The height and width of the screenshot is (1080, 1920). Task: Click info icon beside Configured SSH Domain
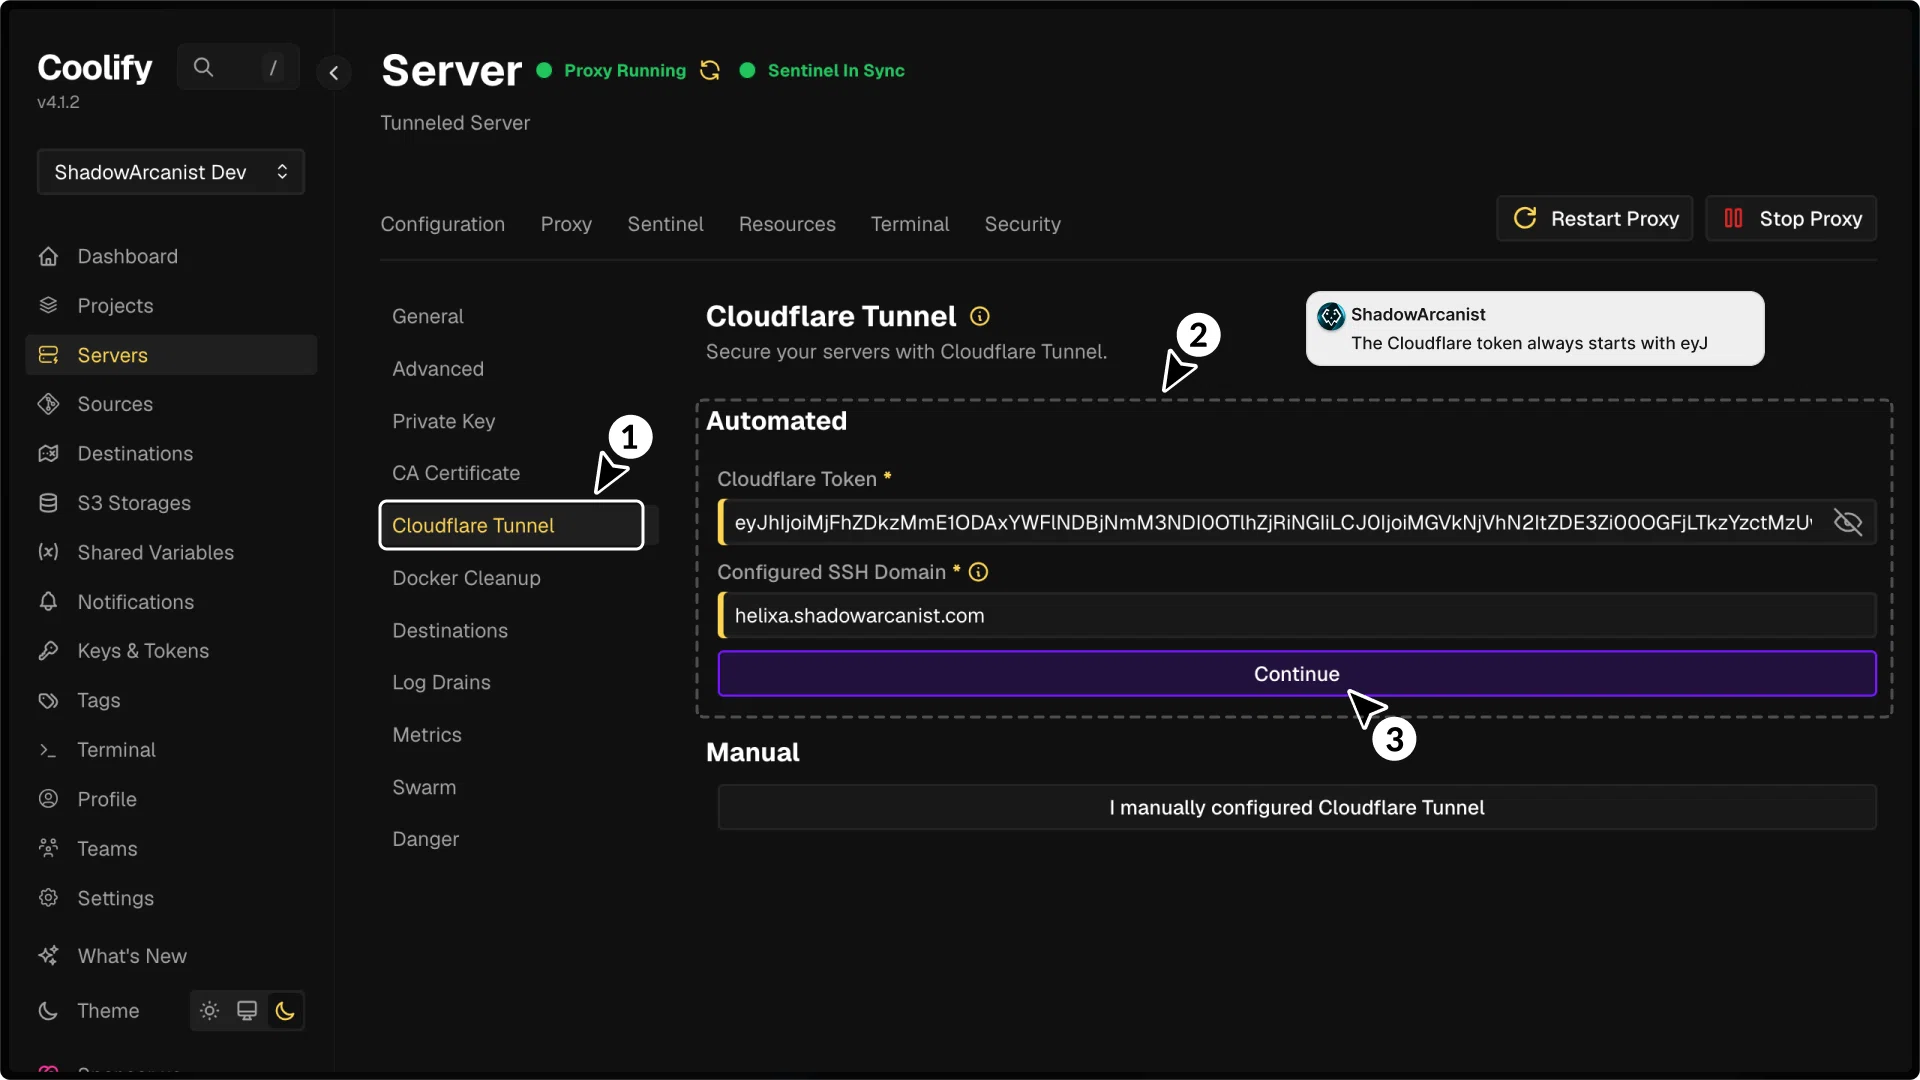click(x=979, y=572)
